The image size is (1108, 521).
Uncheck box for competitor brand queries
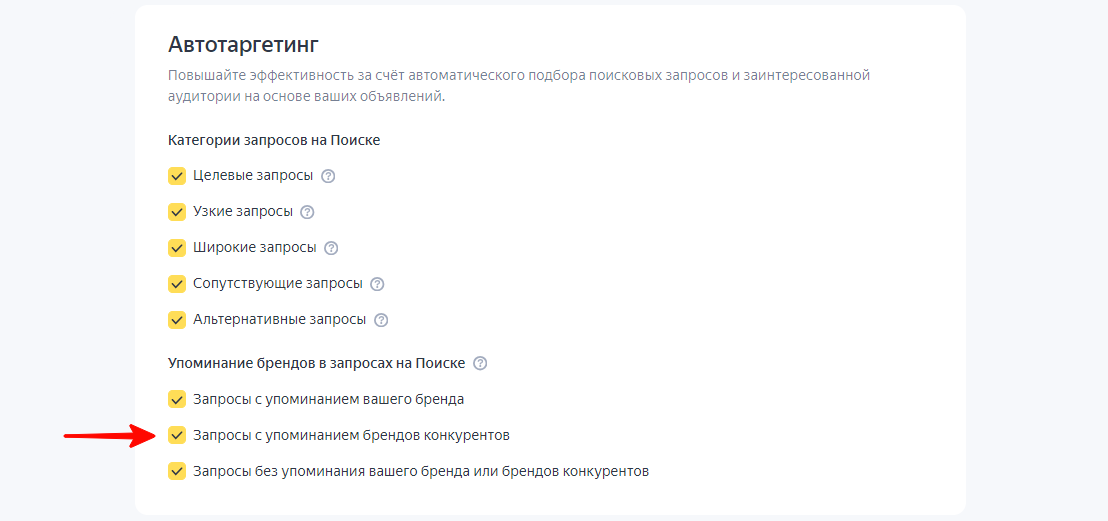pyautogui.click(x=177, y=435)
